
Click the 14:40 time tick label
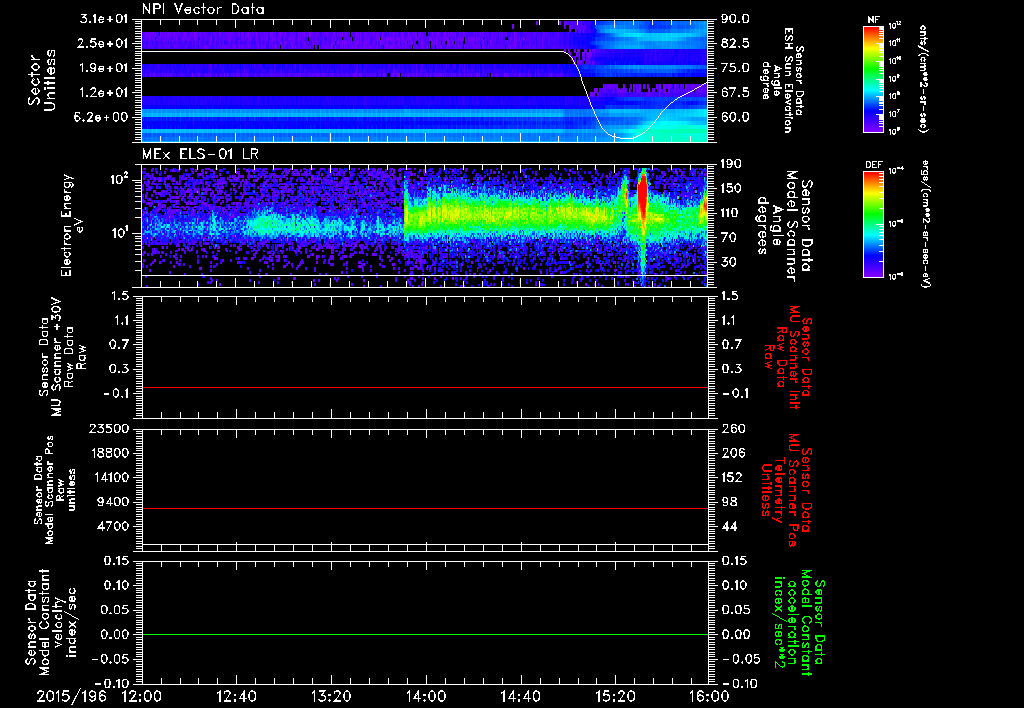pyautogui.click(x=520, y=696)
